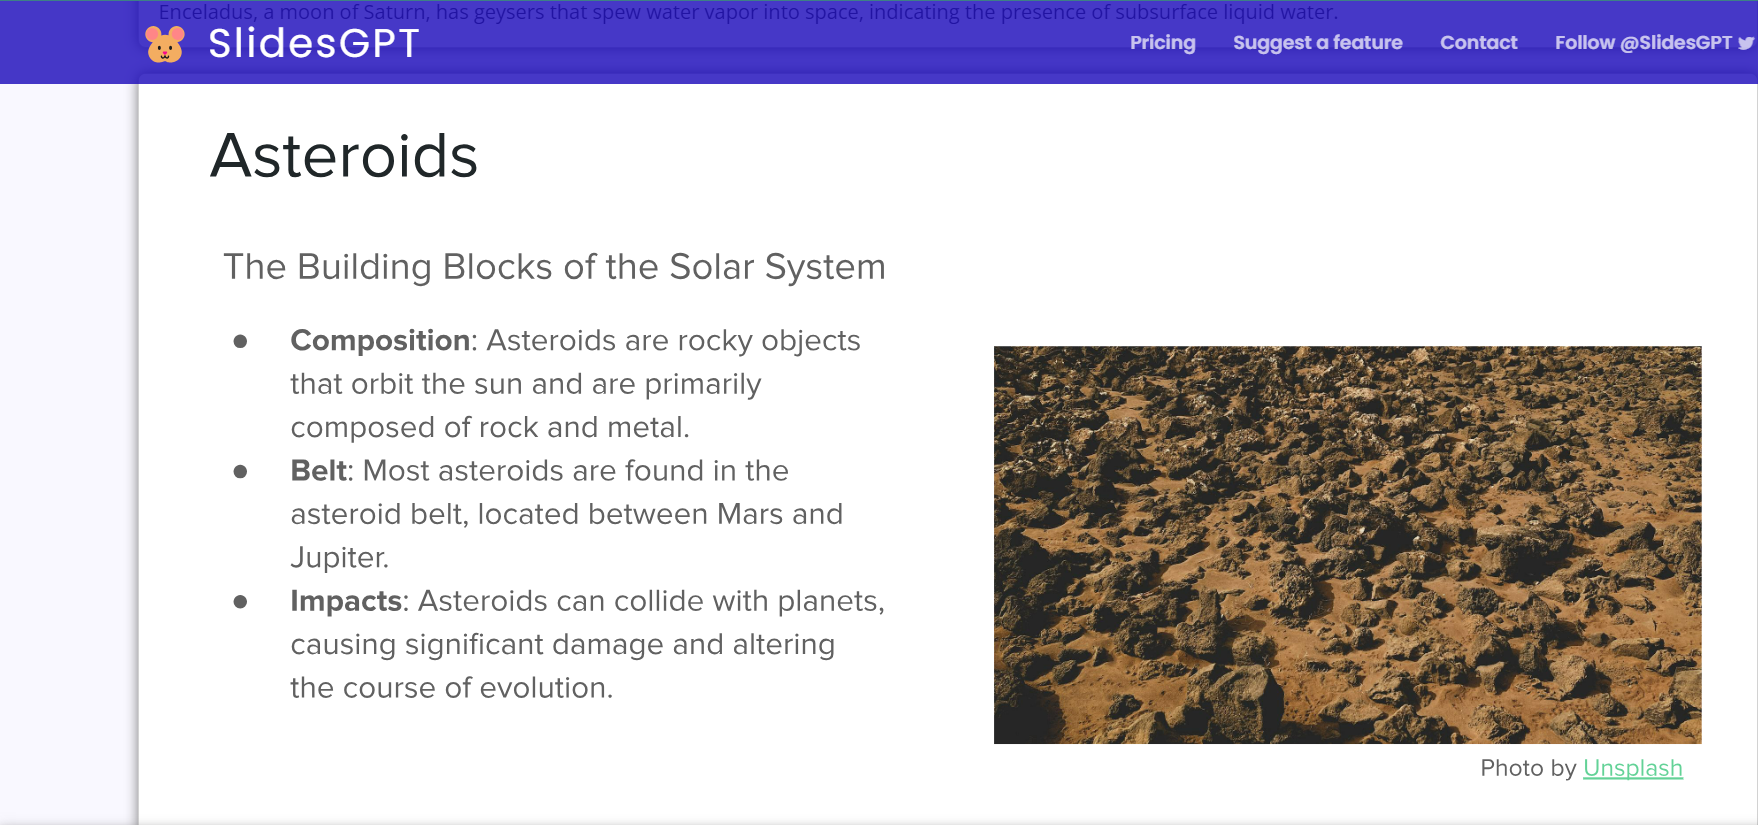1758x825 pixels.
Task: Click the Building Blocks subtitle text
Action: pos(554,267)
